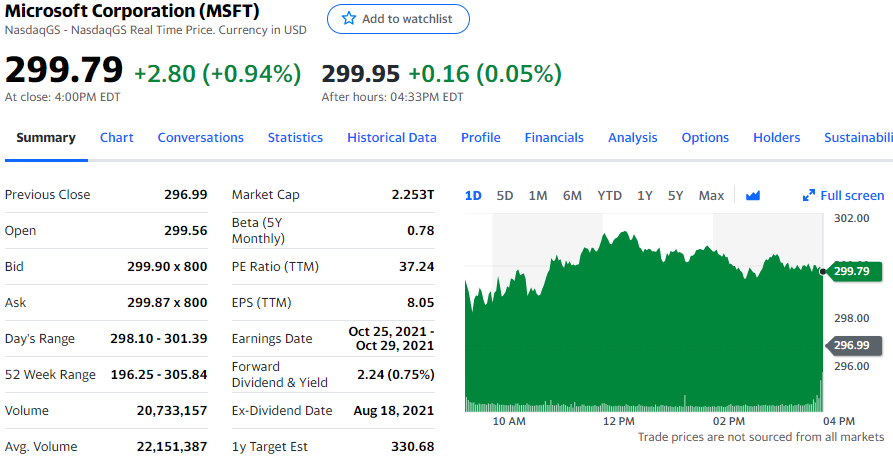The height and width of the screenshot is (461, 893).
Task: Click the Day's Range value 298.10 - 301.39
Action: (159, 338)
